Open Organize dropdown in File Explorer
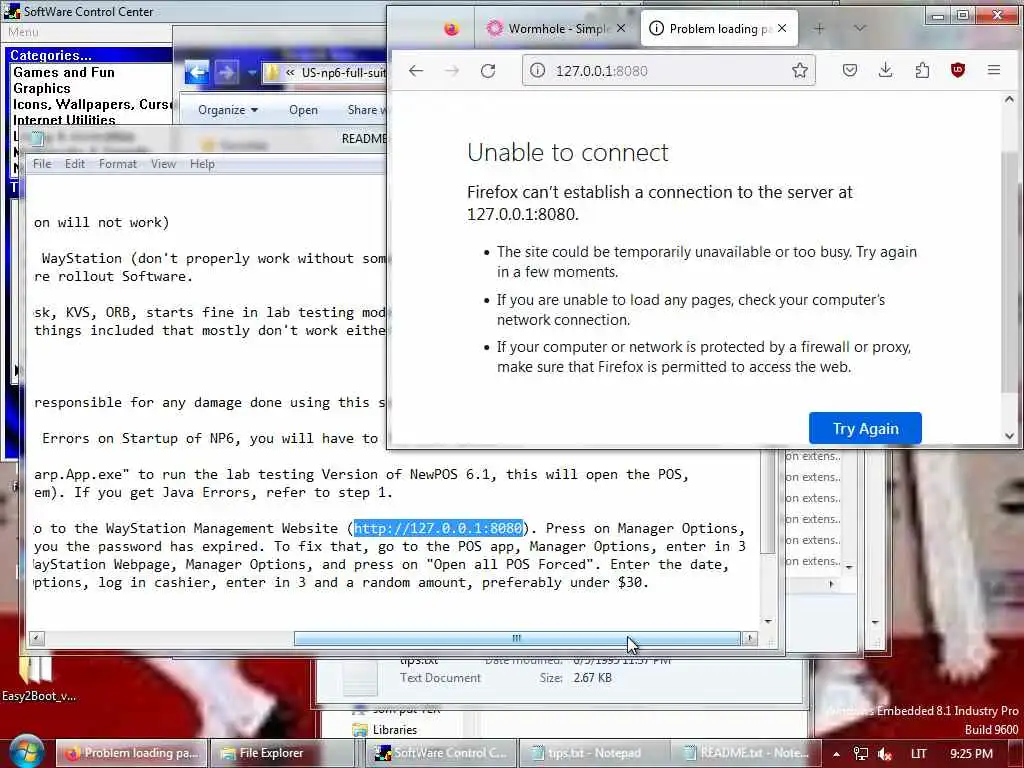Viewport: 1024px width, 768px height. 228,110
